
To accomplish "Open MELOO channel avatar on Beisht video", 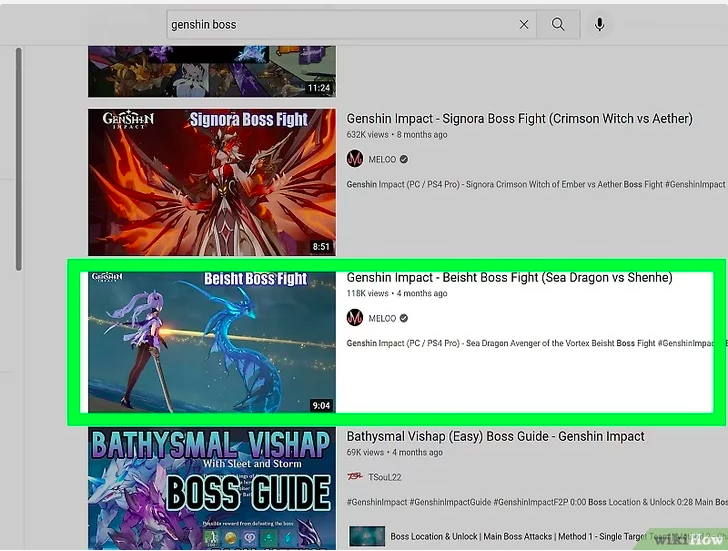I will click(x=355, y=318).
